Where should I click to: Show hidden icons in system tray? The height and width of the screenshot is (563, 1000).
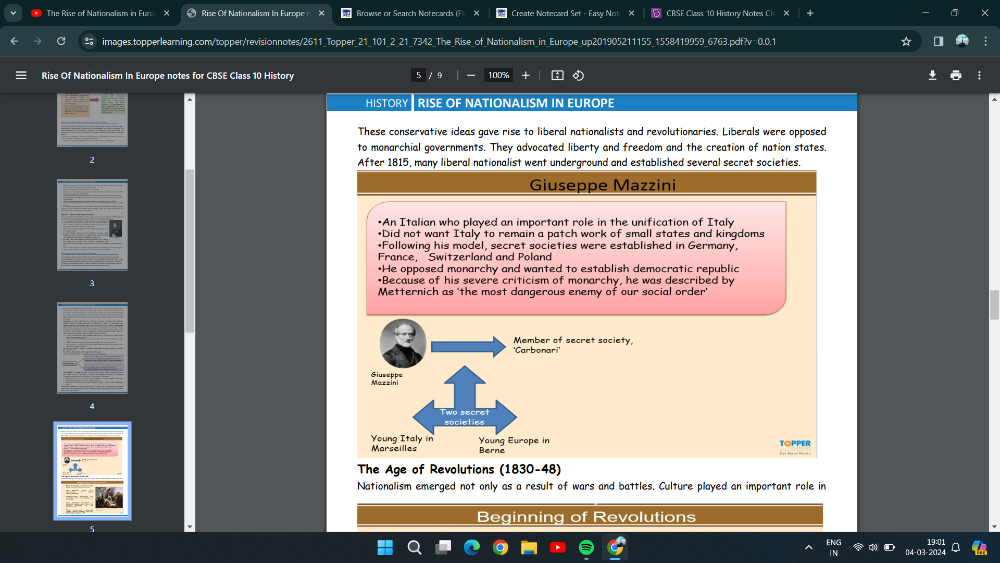[808, 547]
